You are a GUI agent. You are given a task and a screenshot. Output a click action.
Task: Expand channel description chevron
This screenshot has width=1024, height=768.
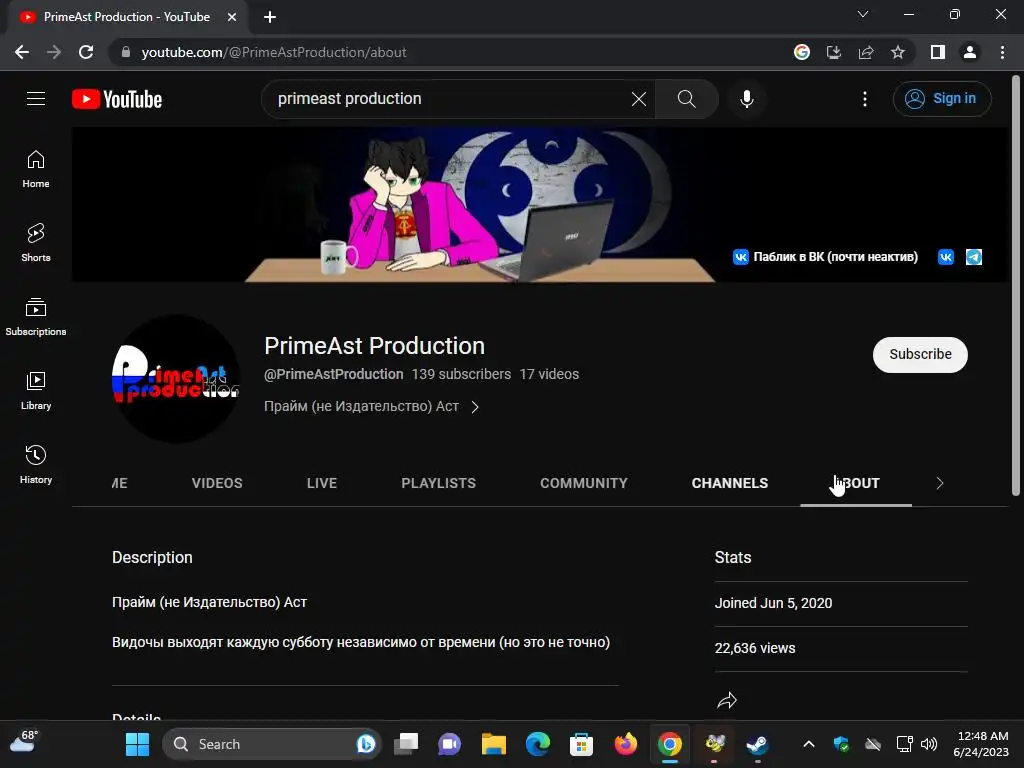pyautogui.click(x=475, y=407)
